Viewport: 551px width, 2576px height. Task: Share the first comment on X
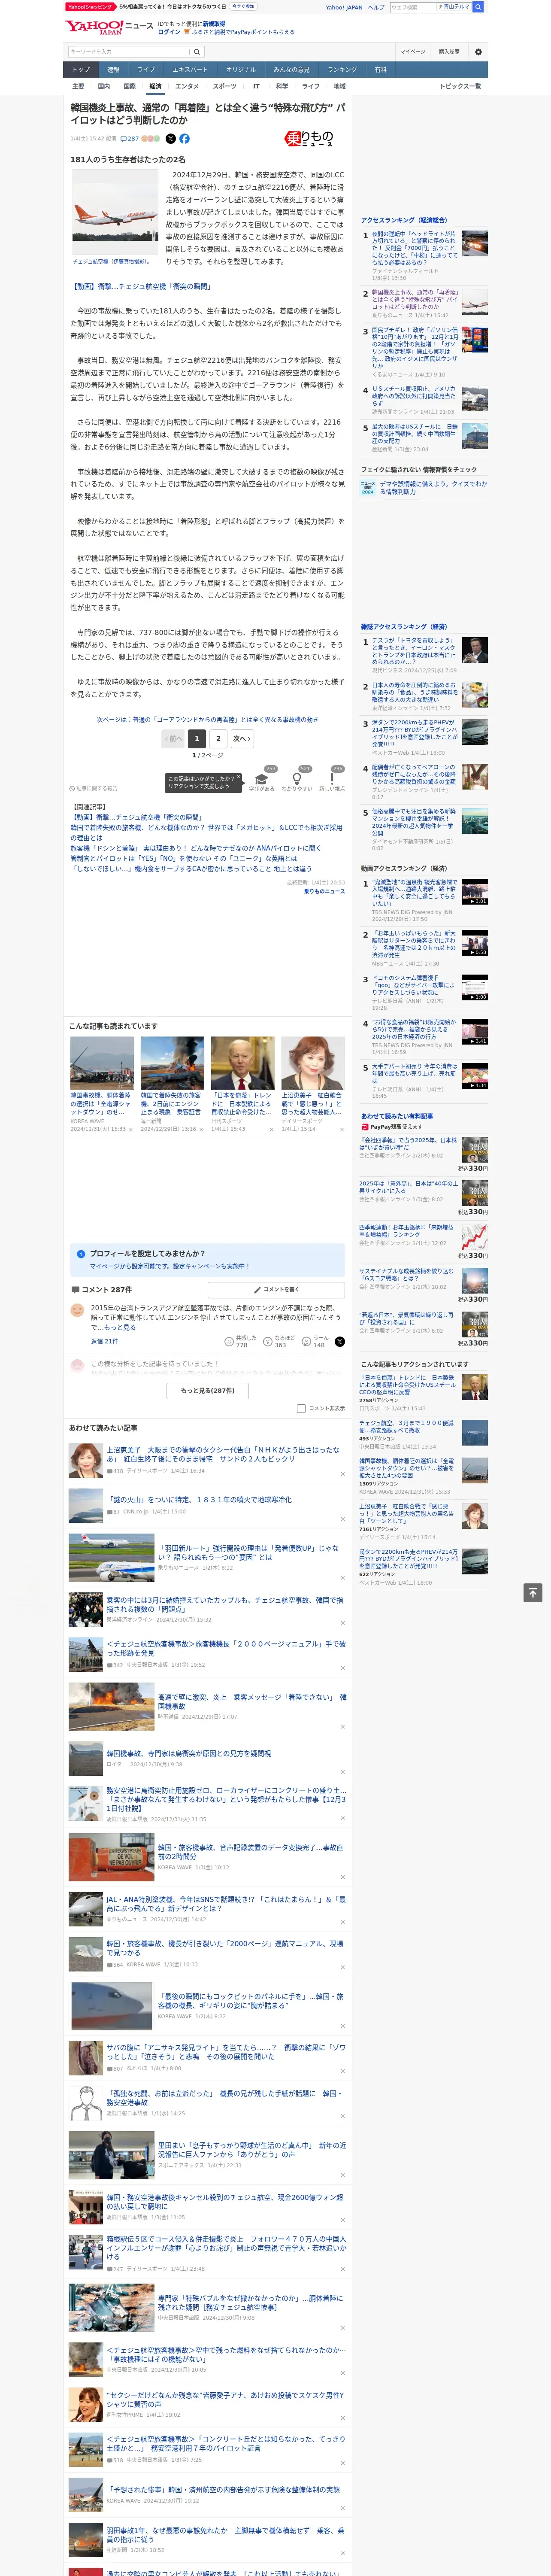pos(340,1342)
